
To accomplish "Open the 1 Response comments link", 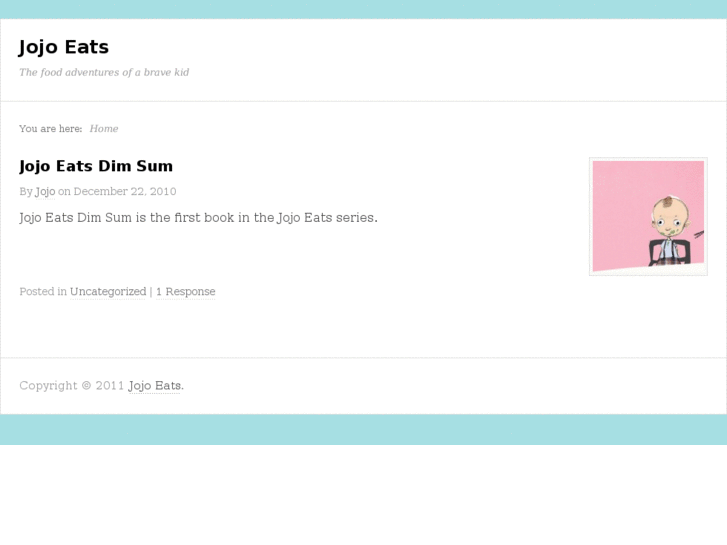I will (185, 292).
